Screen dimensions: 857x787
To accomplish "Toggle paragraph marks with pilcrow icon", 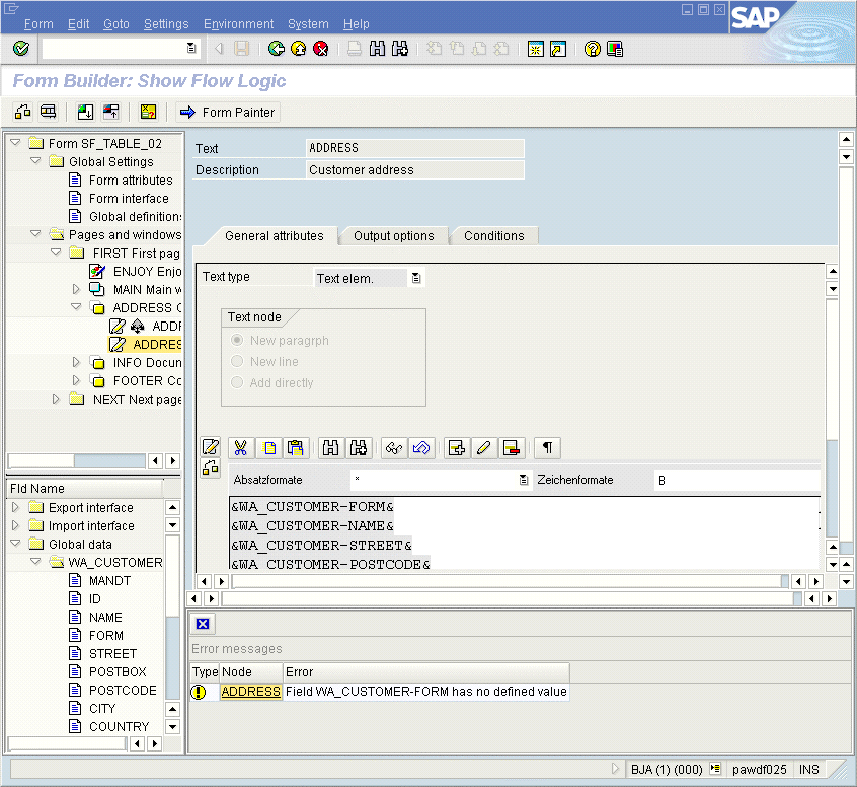I will click(547, 448).
